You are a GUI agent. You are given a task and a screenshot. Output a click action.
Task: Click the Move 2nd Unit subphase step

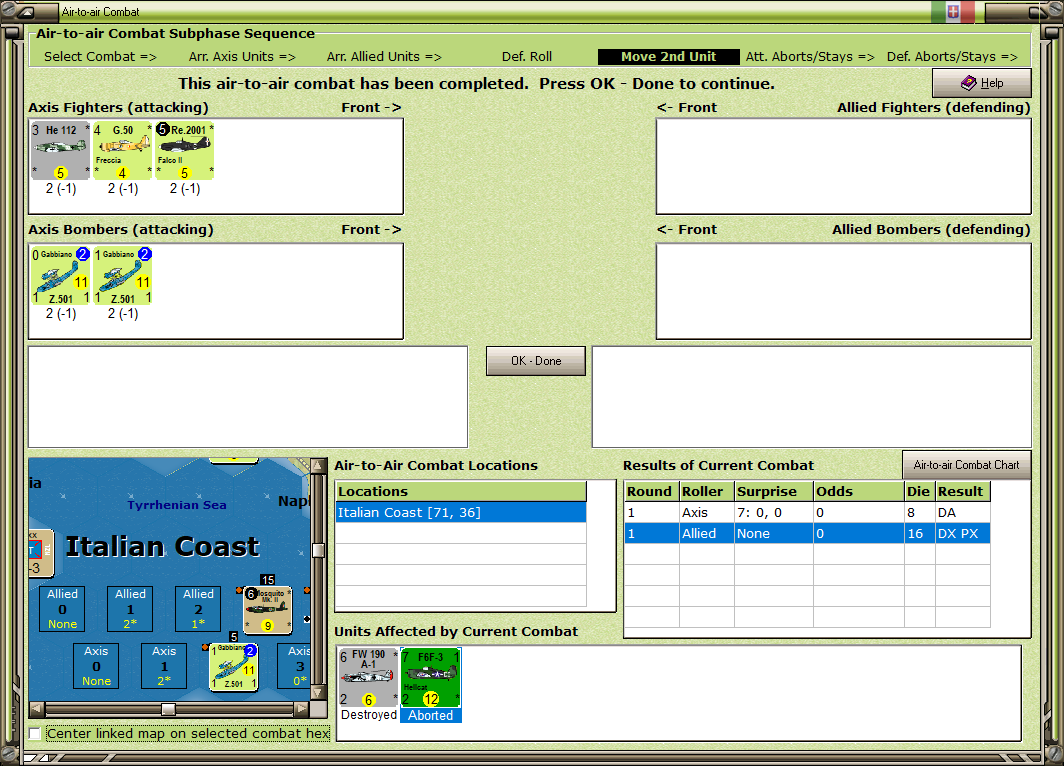click(x=668, y=57)
